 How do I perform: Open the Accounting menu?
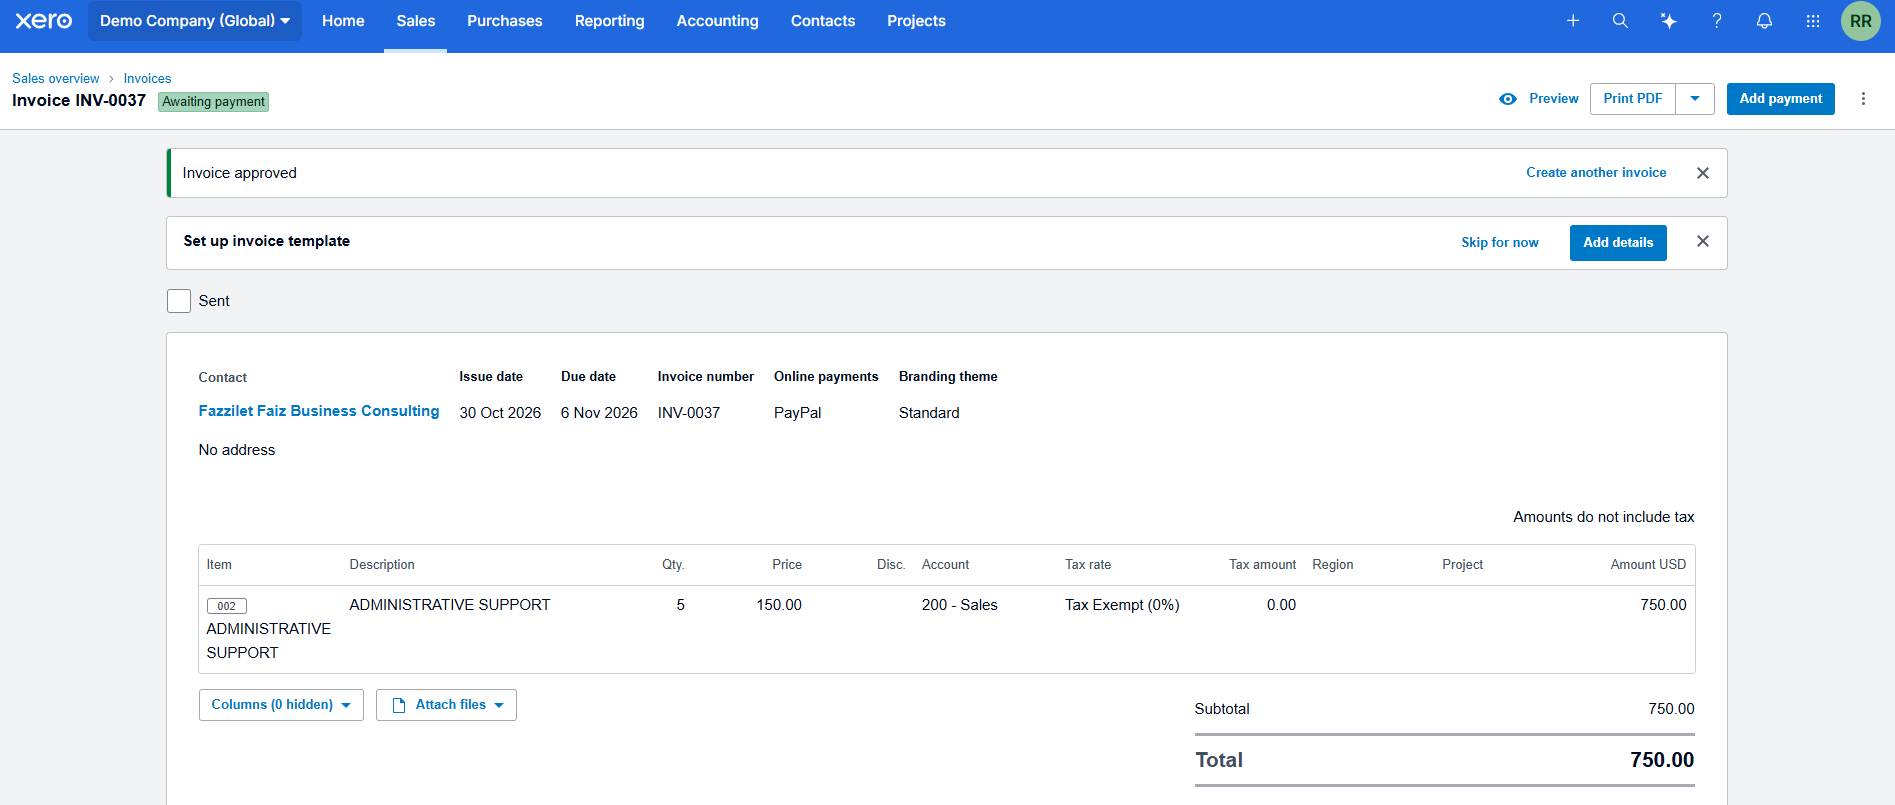coord(717,21)
